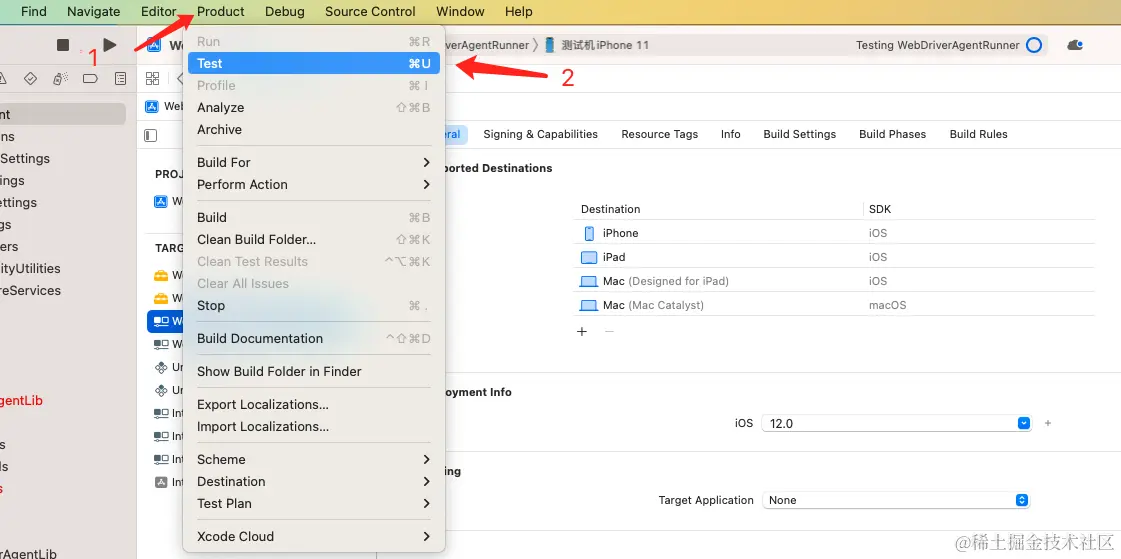
Task: Click the activity progress circle beside Testing WebDriverAgentRunner
Action: coord(1034,45)
